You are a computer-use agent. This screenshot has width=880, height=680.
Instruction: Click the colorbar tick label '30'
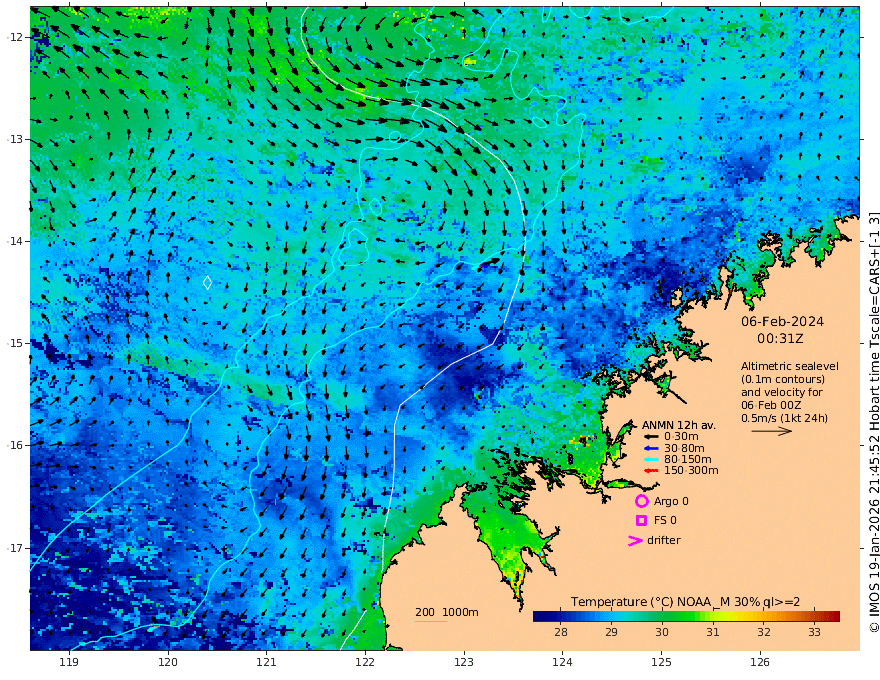[662, 632]
